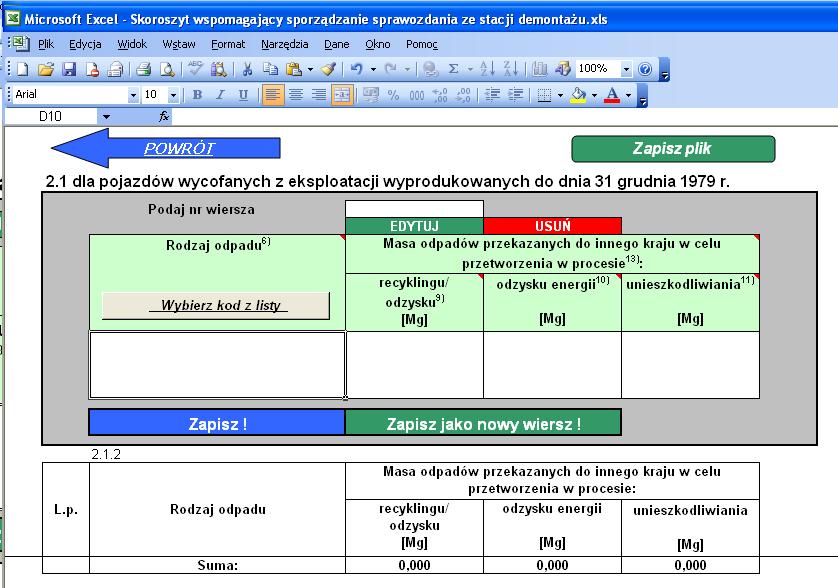The height and width of the screenshot is (588, 838).
Task: Toggle Align Left
Action: point(273,95)
